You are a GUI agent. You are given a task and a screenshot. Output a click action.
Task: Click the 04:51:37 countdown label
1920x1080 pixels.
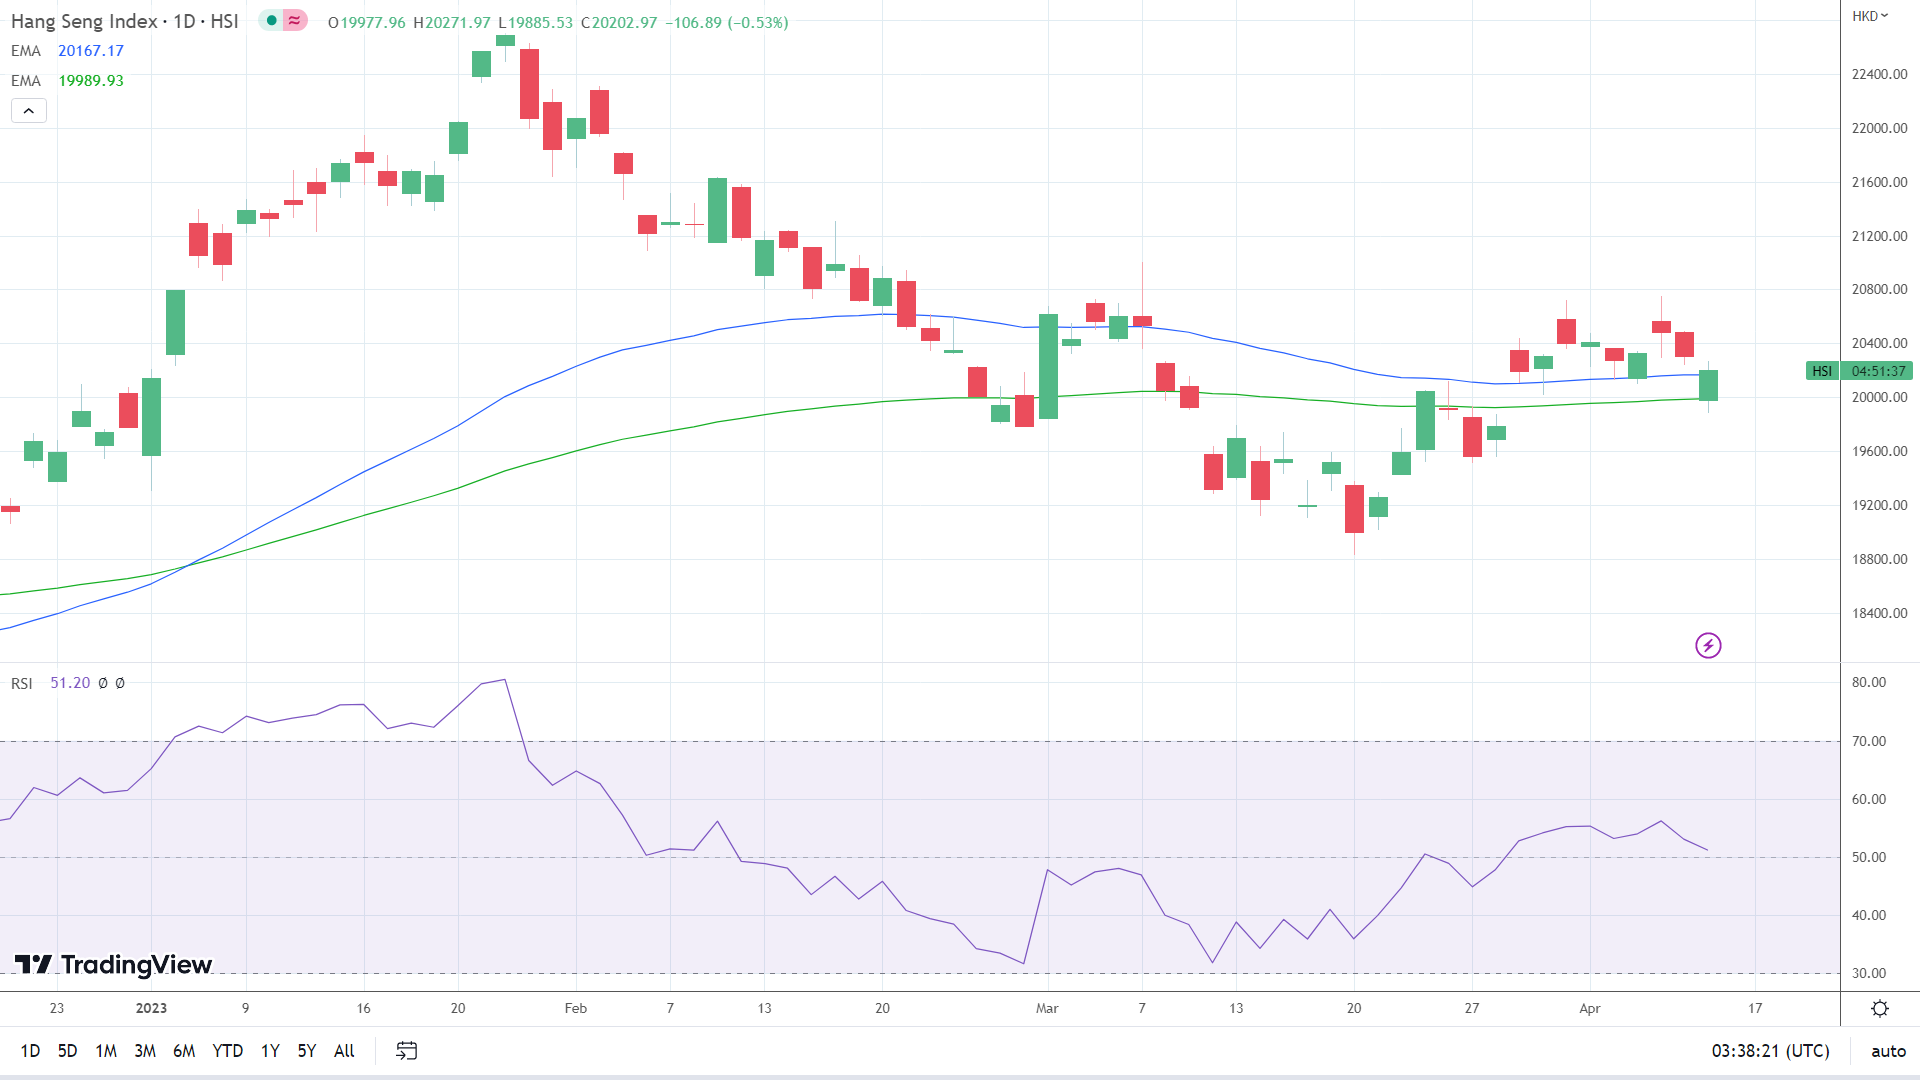pyautogui.click(x=1878, y=371)
